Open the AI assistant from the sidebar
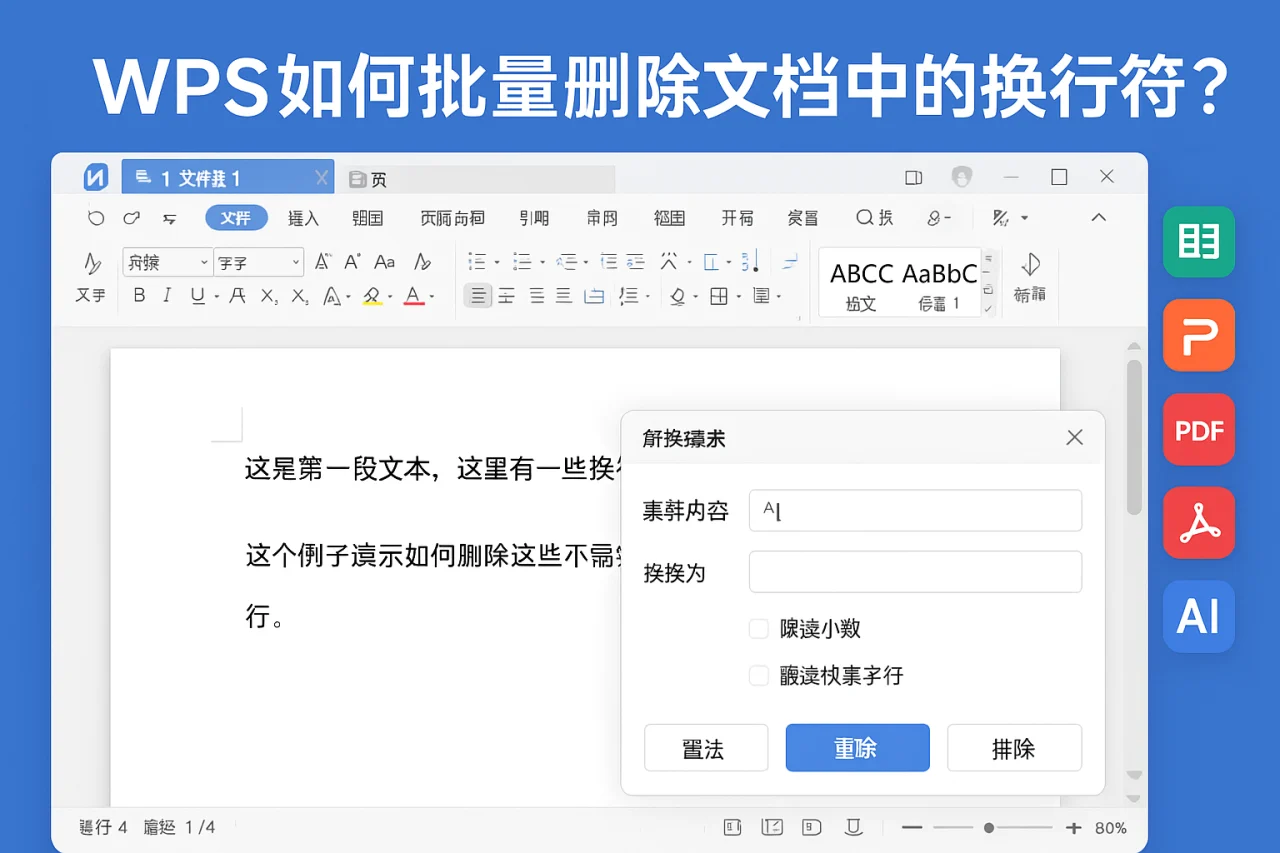 [x=1198, y=617]
